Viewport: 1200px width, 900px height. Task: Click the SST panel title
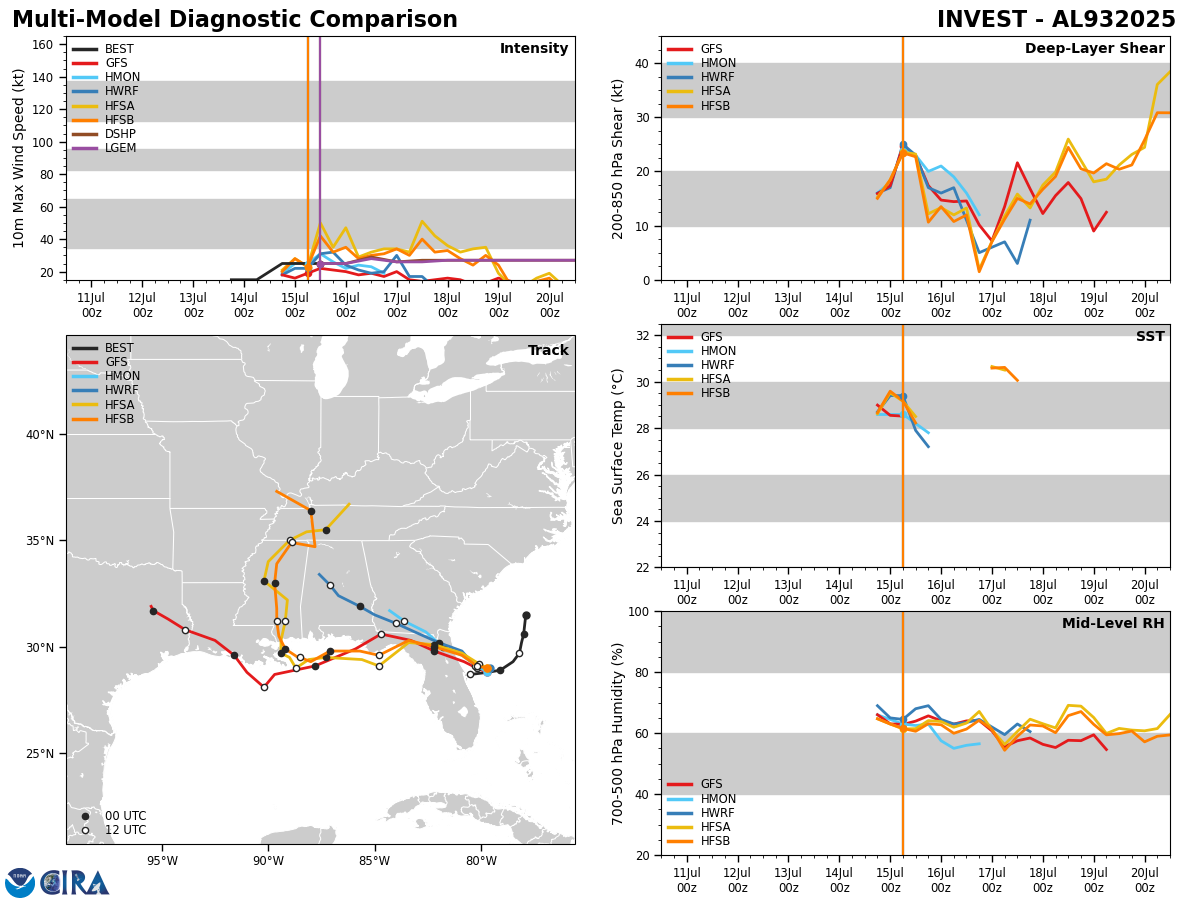[x=1149, y=337]
